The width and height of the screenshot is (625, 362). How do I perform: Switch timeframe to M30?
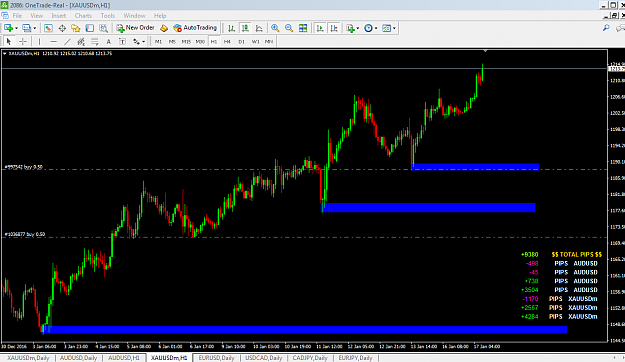coord(200,41)
